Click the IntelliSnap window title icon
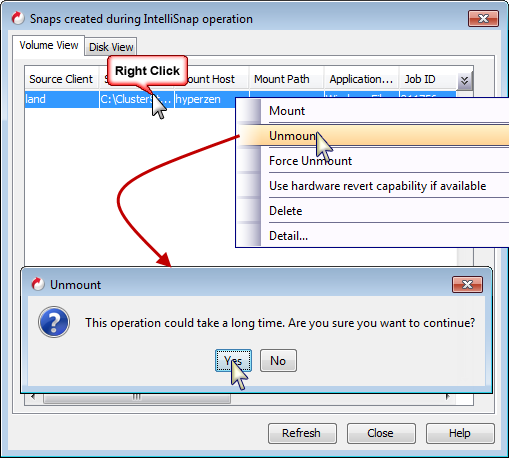This screenshot has width=509, height=458. 18,18
